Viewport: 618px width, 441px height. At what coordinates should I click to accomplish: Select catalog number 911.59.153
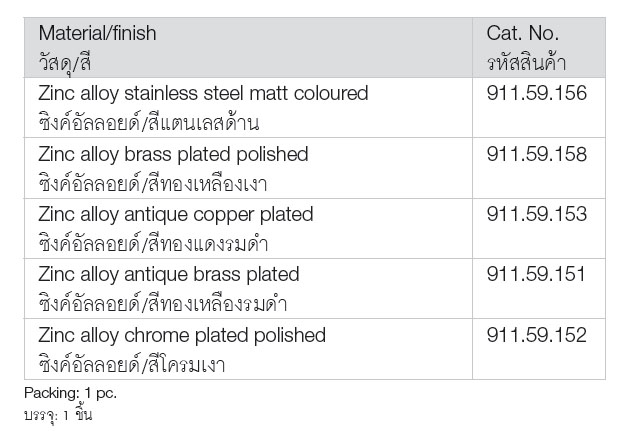(536, 214)
